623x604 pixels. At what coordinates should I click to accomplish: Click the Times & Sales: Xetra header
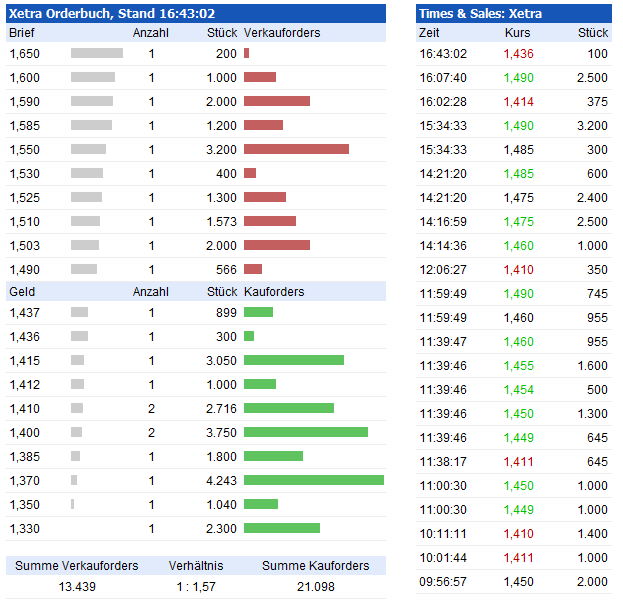[x=480, y=13]
